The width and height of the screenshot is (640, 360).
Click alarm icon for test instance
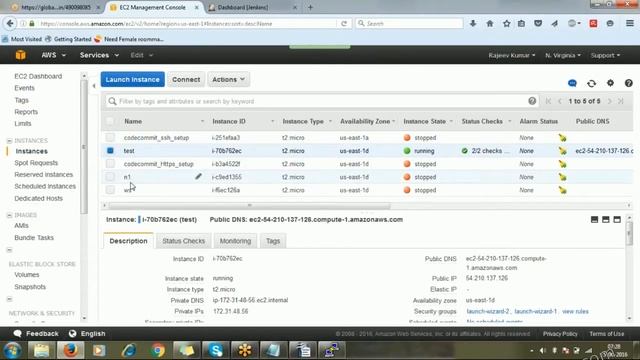562,151
